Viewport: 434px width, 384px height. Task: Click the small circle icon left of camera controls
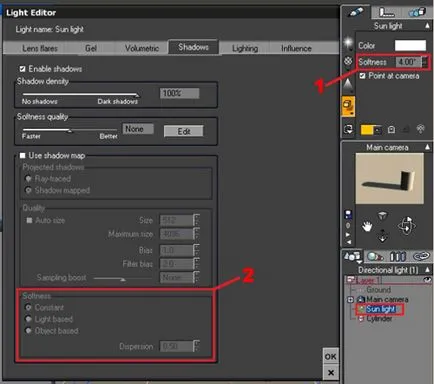(348, 226)
